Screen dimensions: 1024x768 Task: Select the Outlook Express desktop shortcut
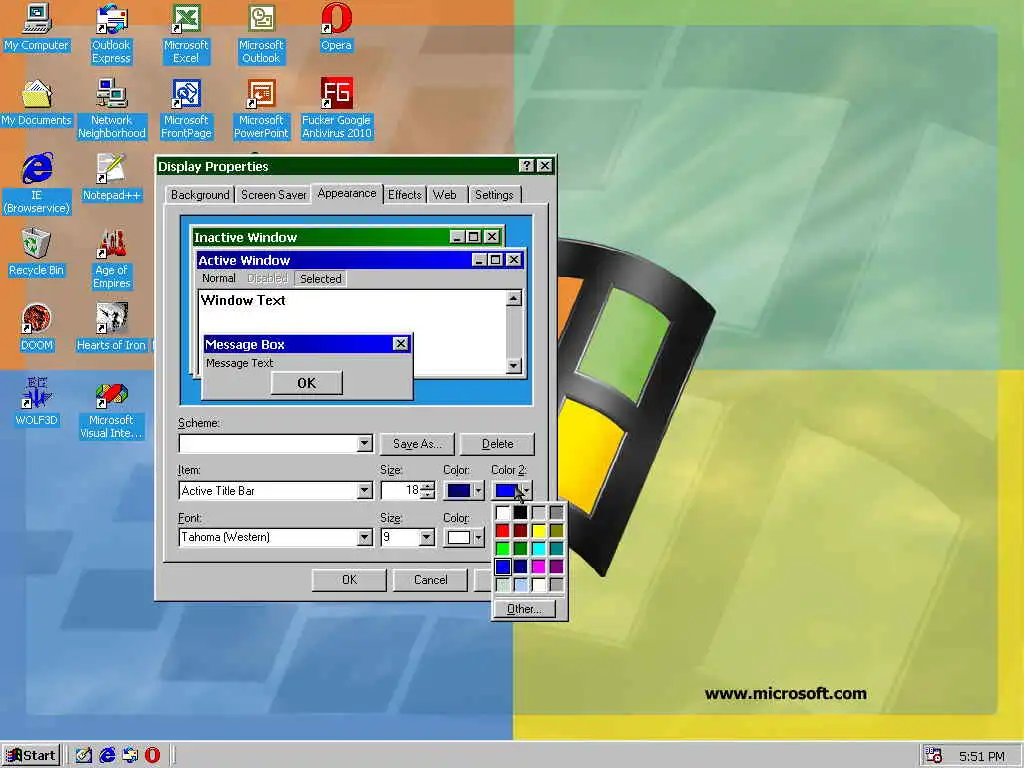pos(111,34)
